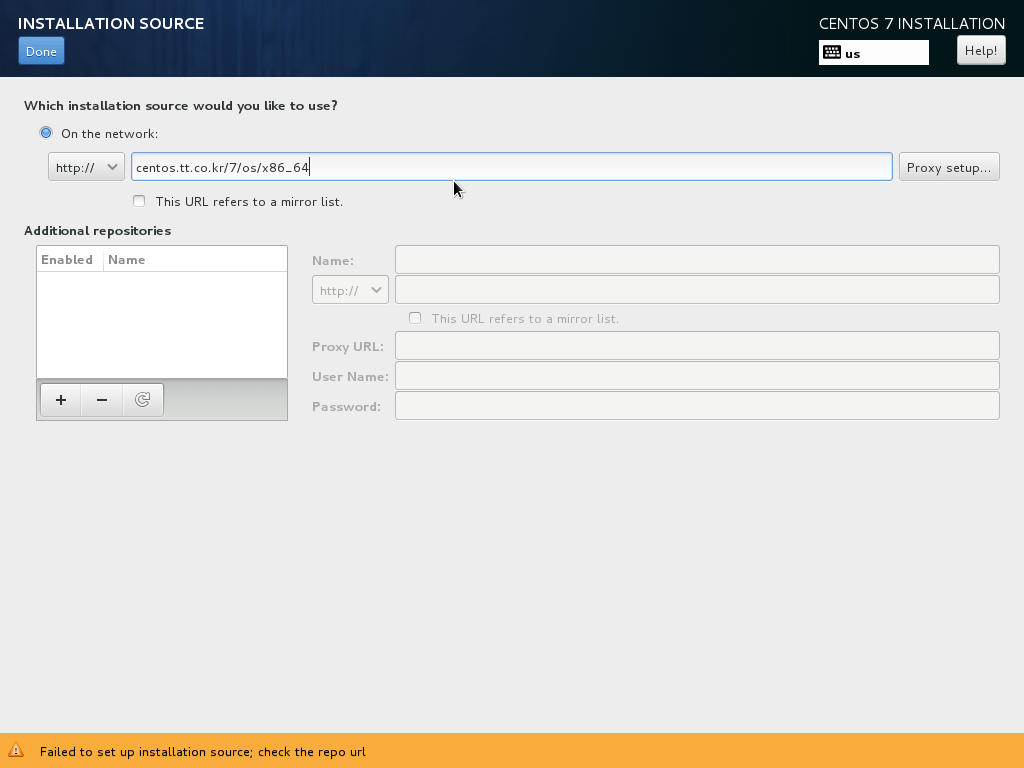Select the On the network radio button

pyautogui.click(x=46, y=133)
